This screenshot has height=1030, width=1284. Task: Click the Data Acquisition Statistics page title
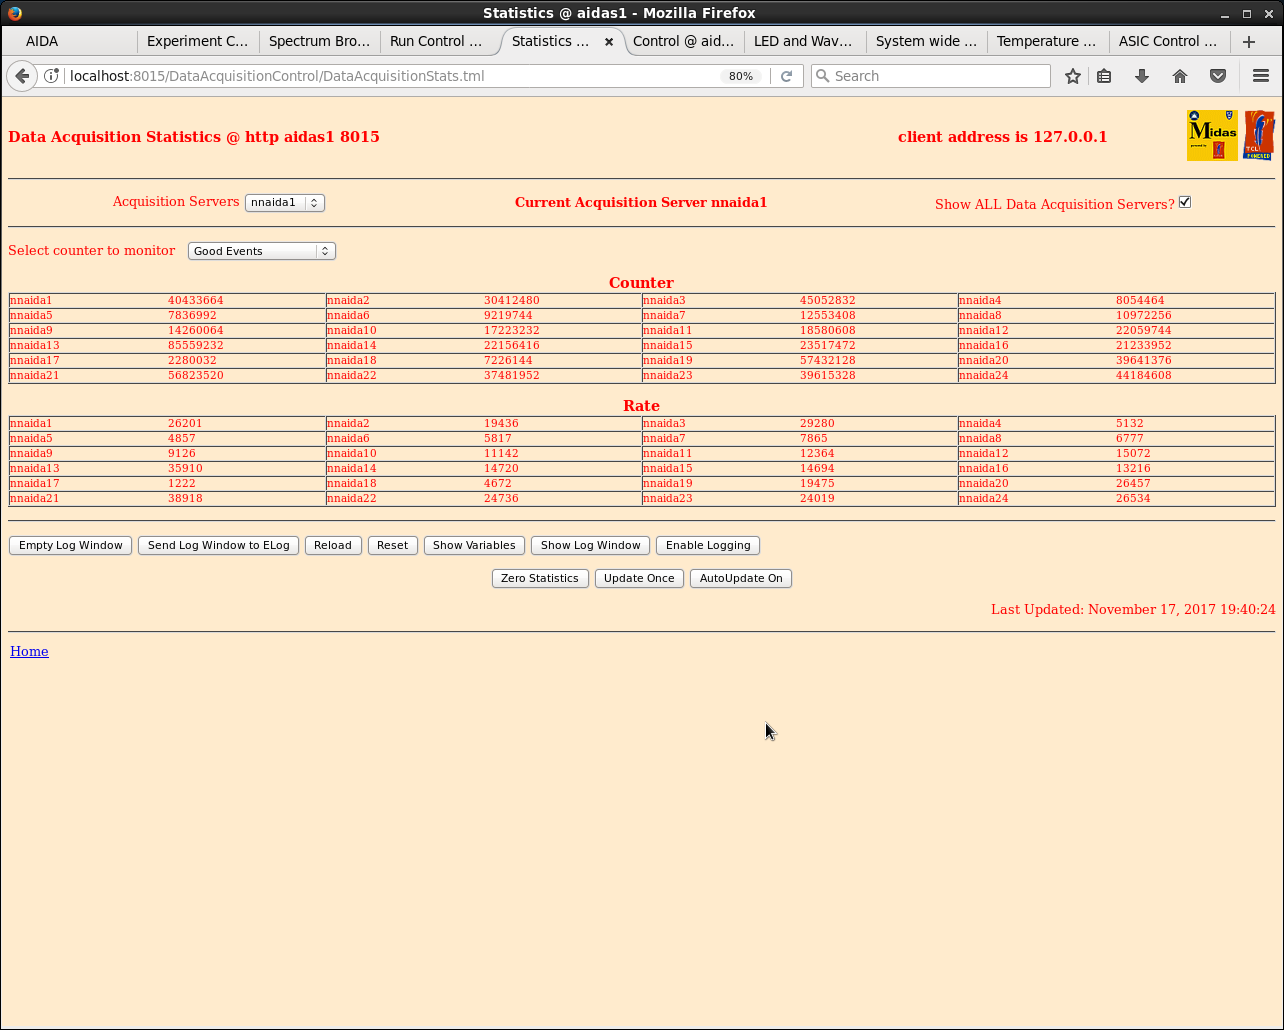point(194,137)
